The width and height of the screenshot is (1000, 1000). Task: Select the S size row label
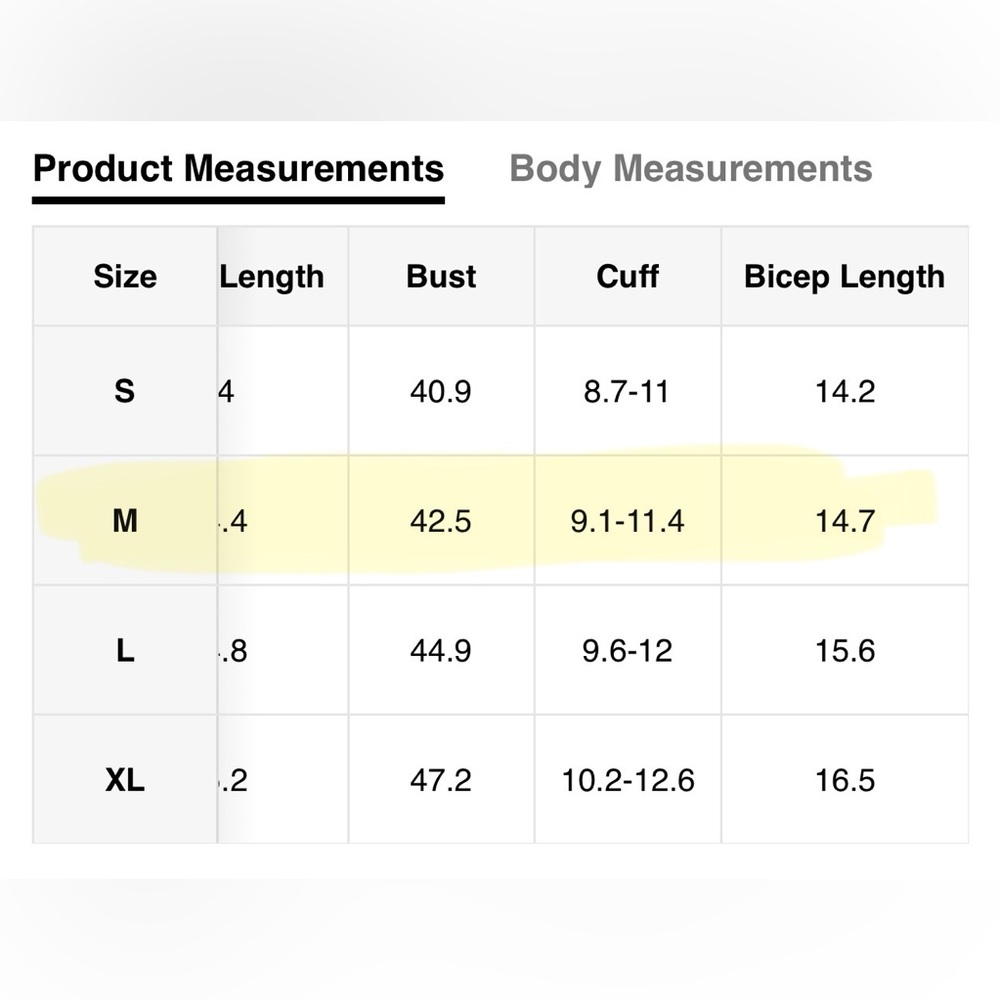click(x=124, y=391)
